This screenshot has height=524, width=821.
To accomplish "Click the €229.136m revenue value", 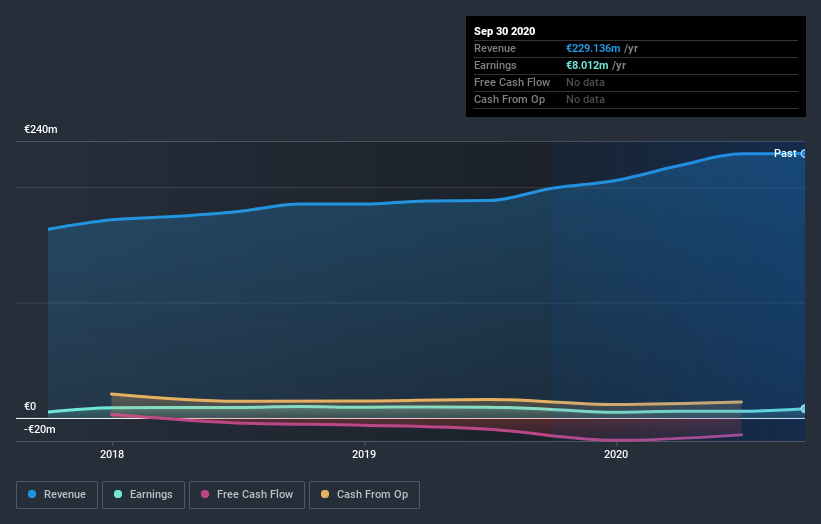I will pos(593,48).
